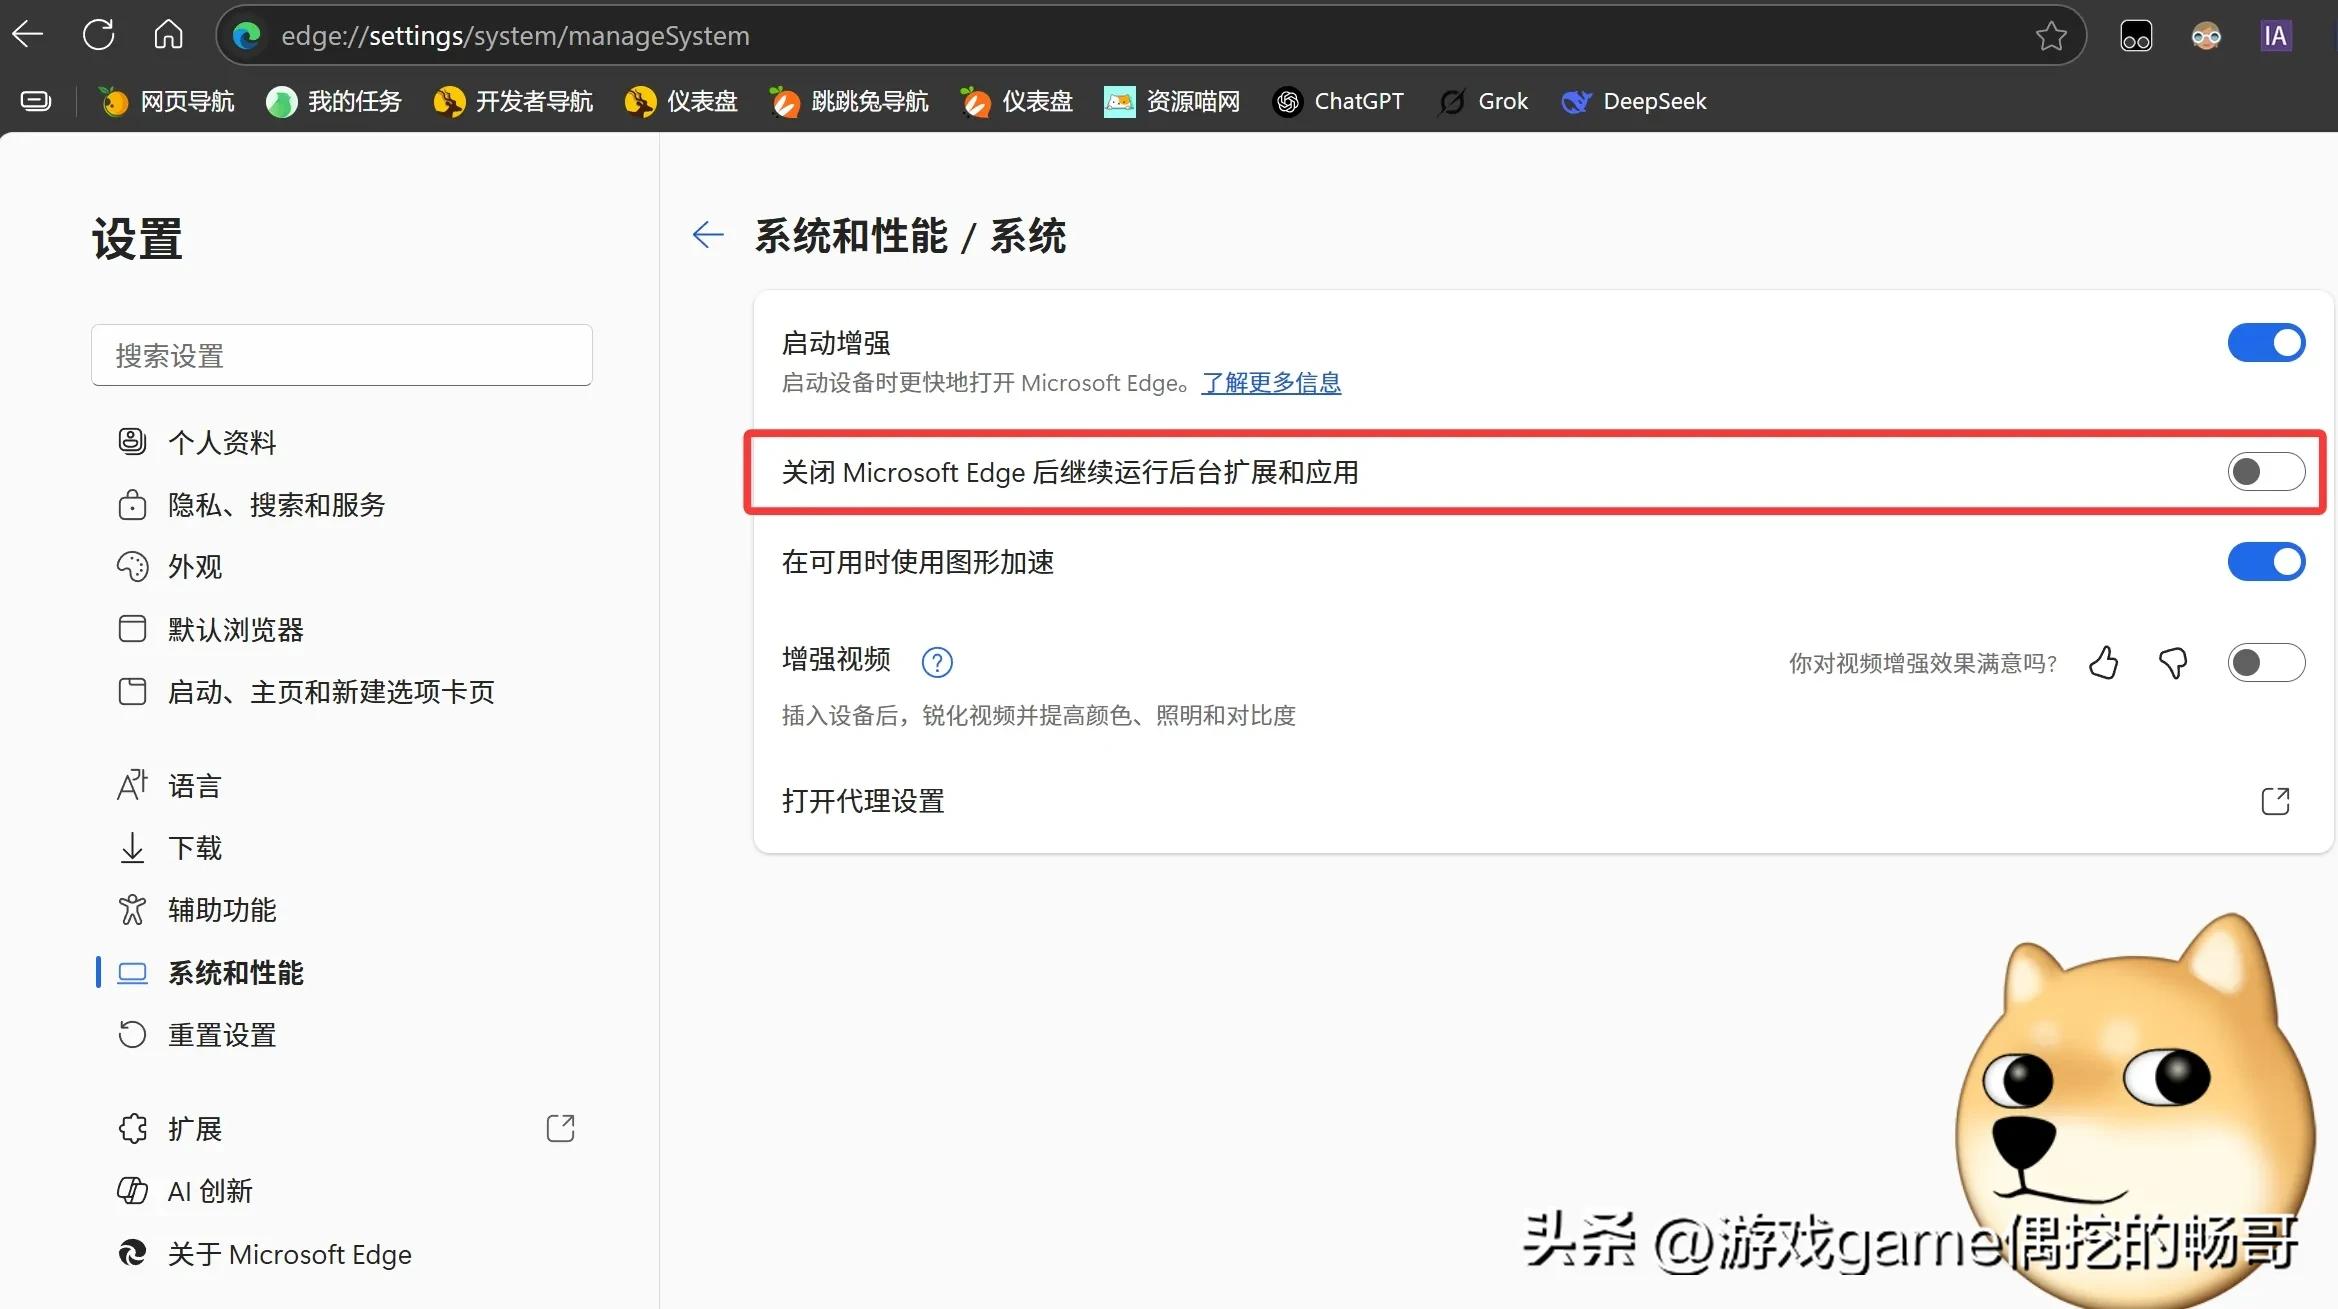Enable background extensions after closing Edge

coord(2266,472)
